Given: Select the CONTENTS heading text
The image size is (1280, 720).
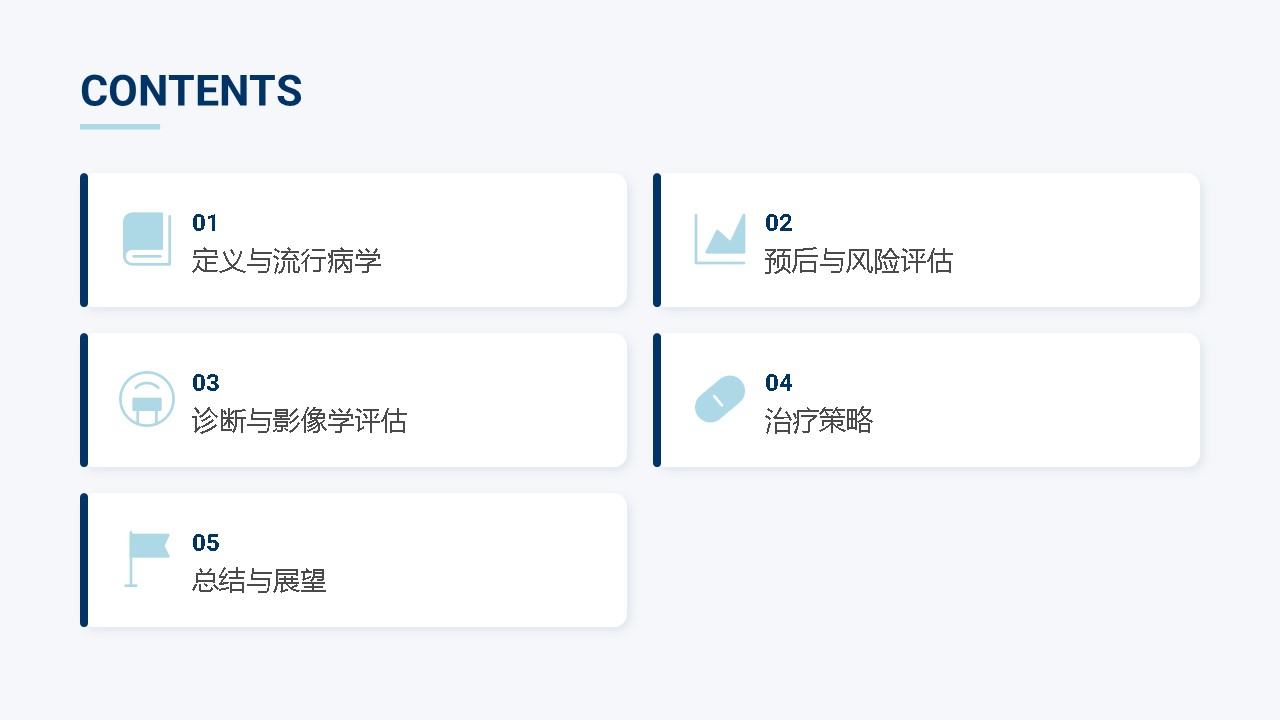Looking at the screenshot, I should (x=191, y=91).
